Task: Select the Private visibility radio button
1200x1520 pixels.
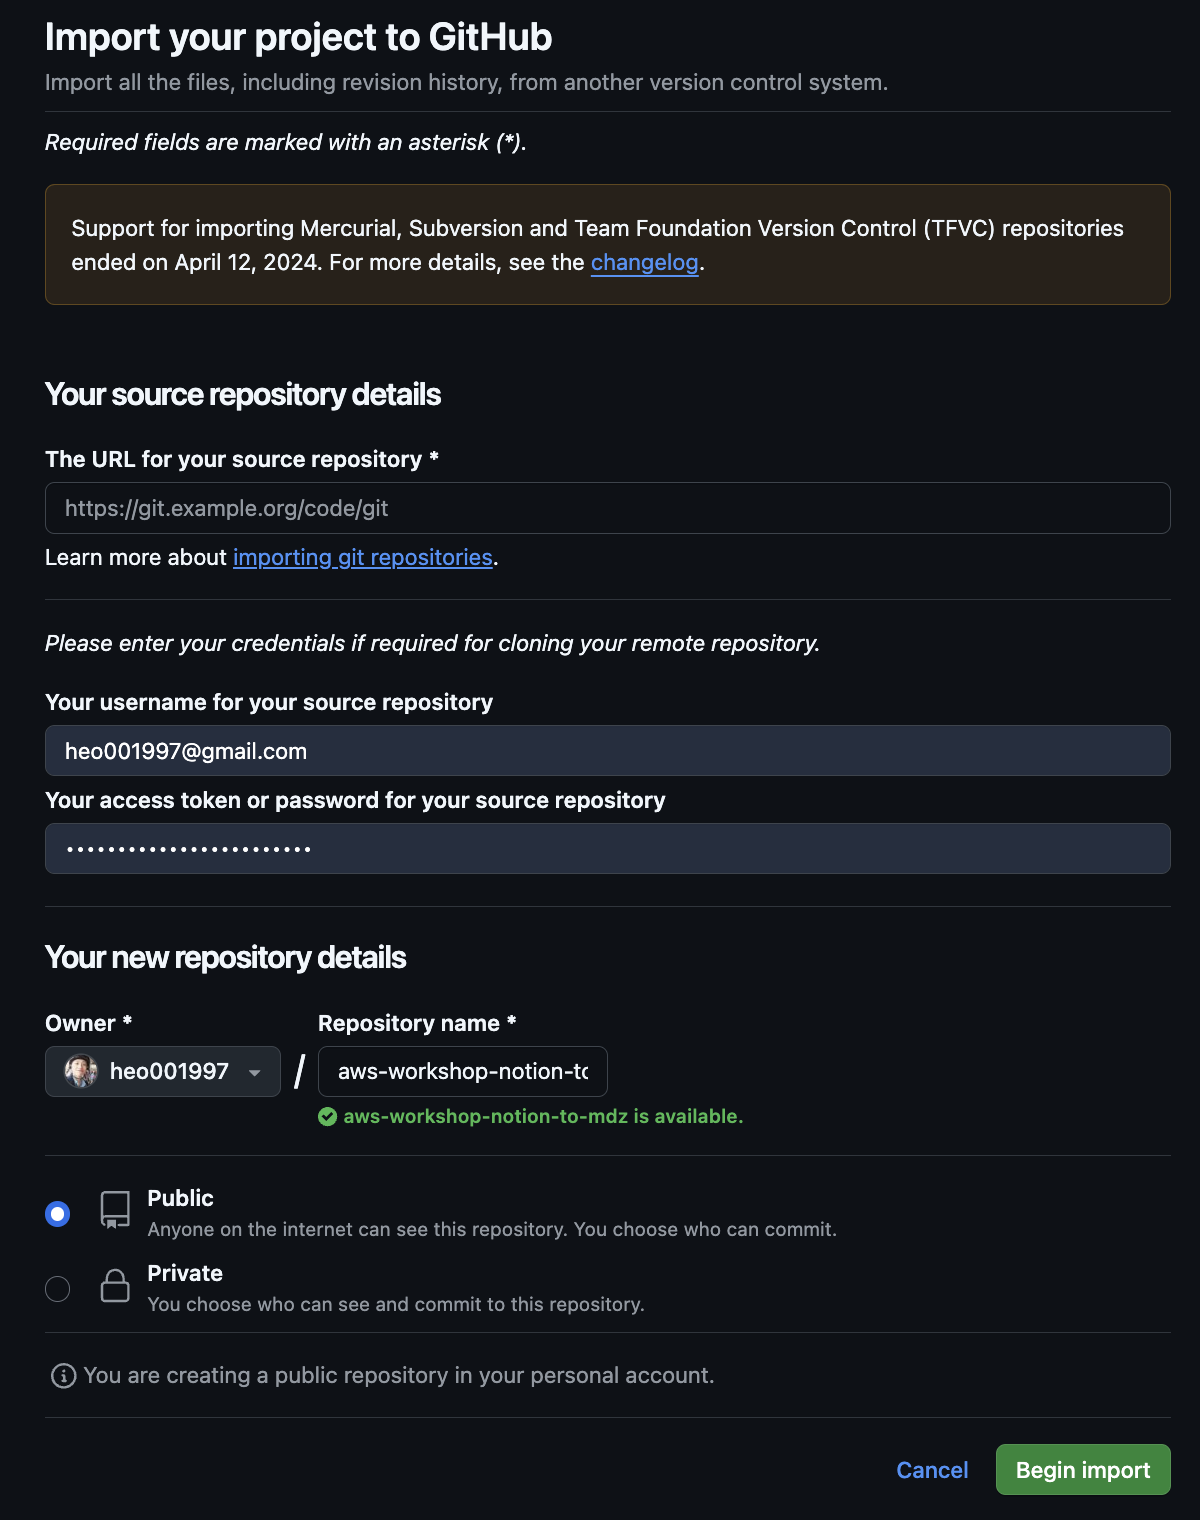Action: [58, 1289]
